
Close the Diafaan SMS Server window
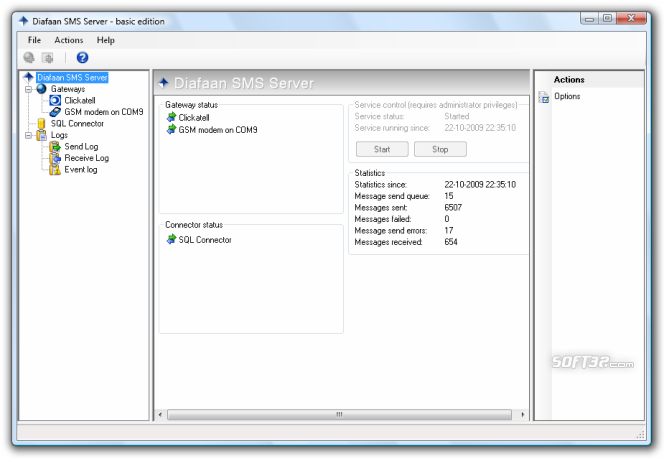pos(631,18)
